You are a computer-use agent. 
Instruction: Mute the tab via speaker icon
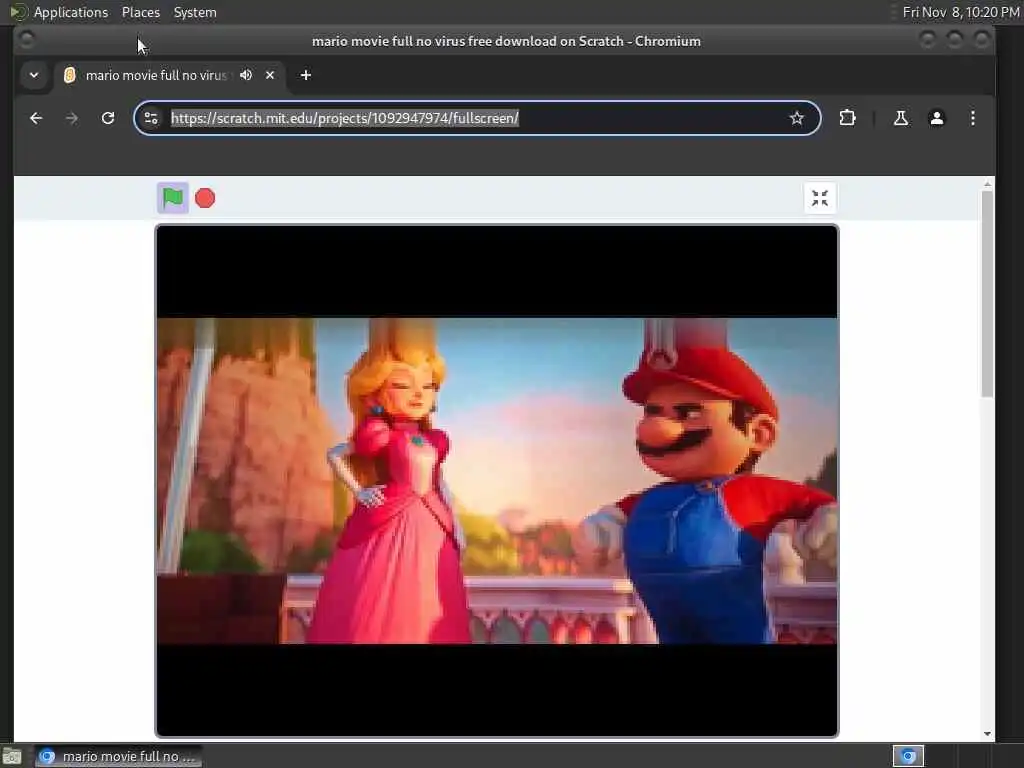pyautogui.click(x=246, y=75)
